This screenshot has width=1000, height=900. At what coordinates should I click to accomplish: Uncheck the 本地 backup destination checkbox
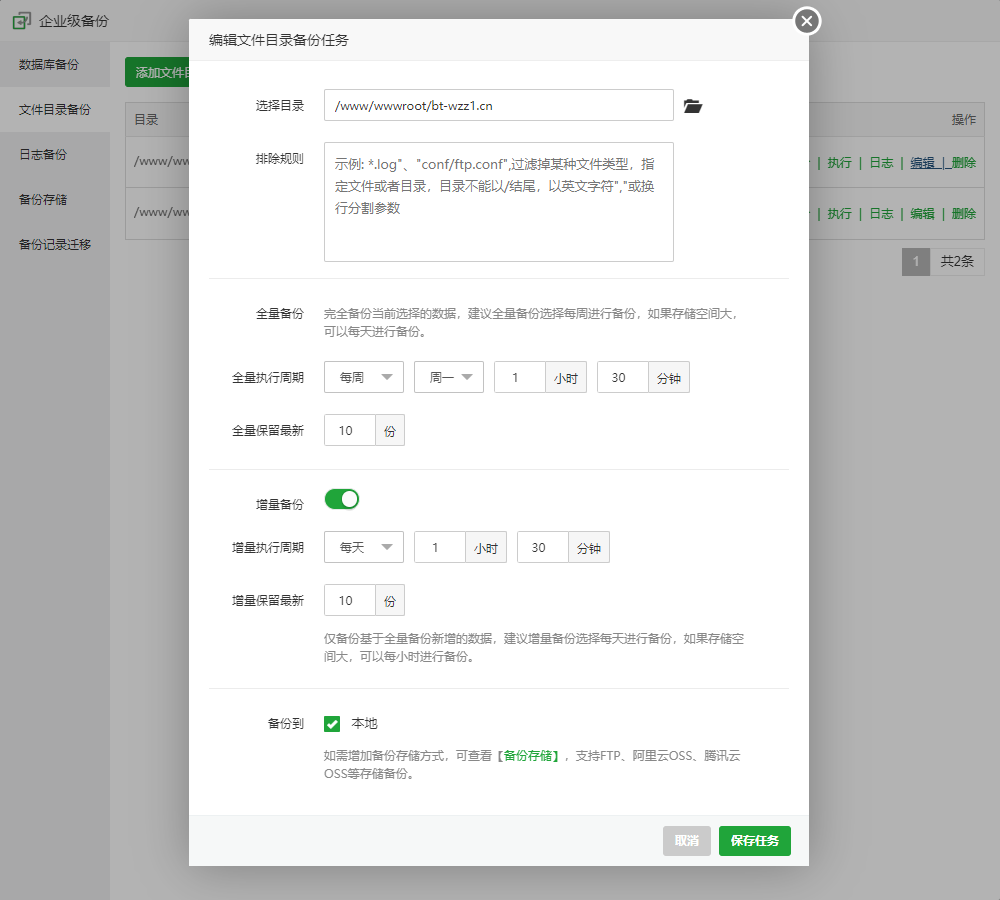point(333,724)
